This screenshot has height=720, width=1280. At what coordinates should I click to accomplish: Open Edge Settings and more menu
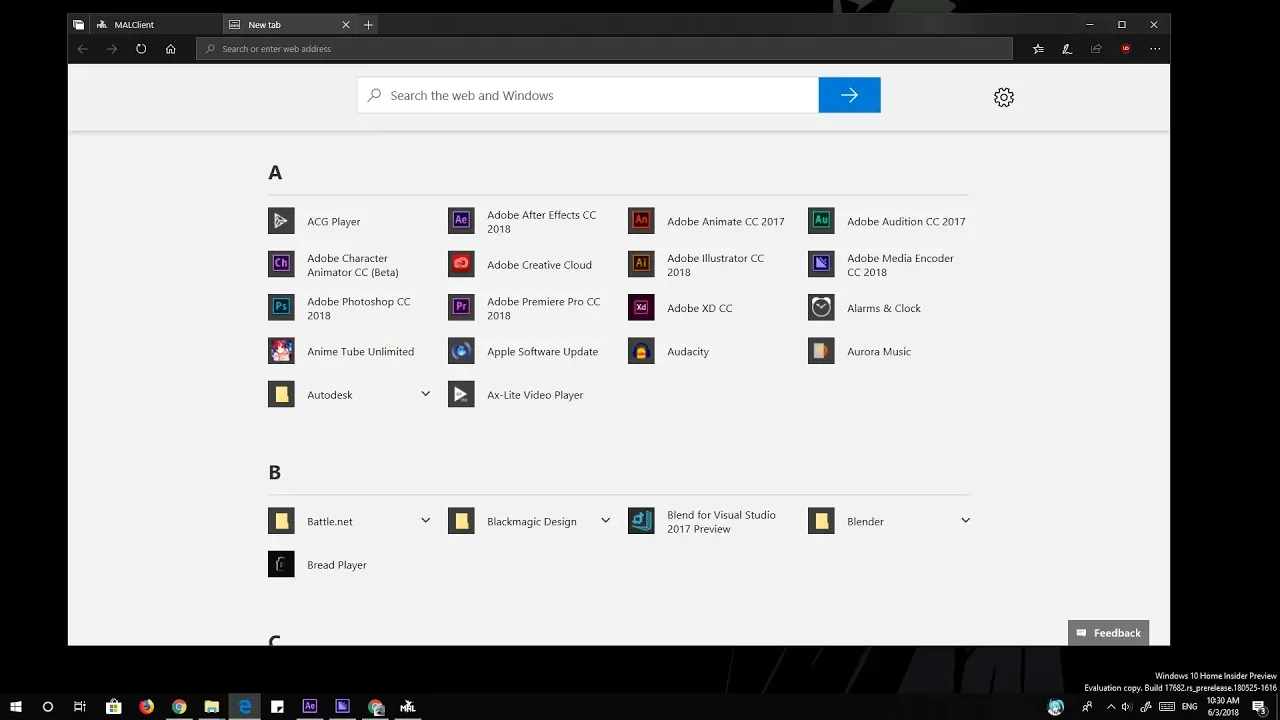click(1155, 49)
